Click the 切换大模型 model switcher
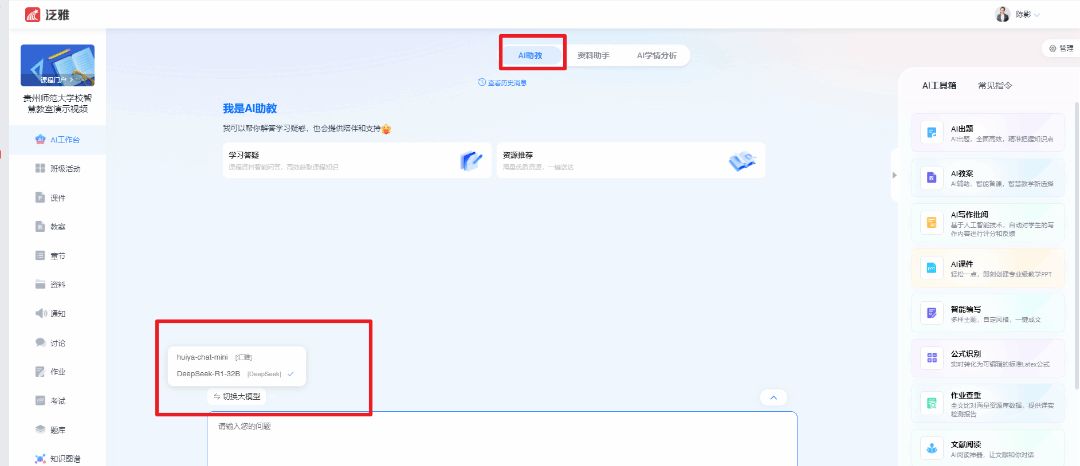Viewport: 1080px width, 466px height. pyautogui.click(x=238, y=396)
